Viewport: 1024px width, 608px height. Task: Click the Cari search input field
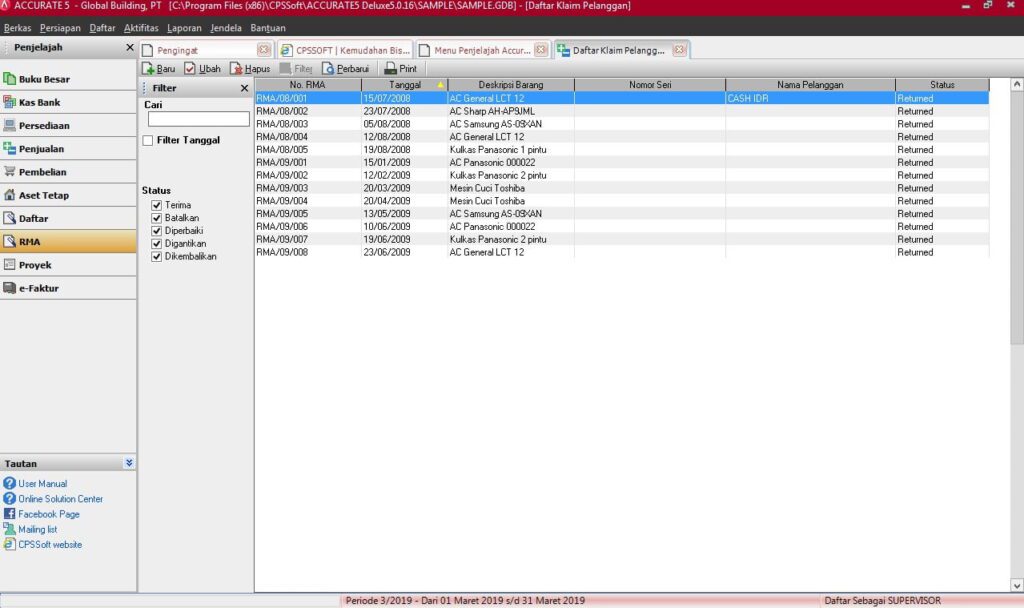[198, 119]
